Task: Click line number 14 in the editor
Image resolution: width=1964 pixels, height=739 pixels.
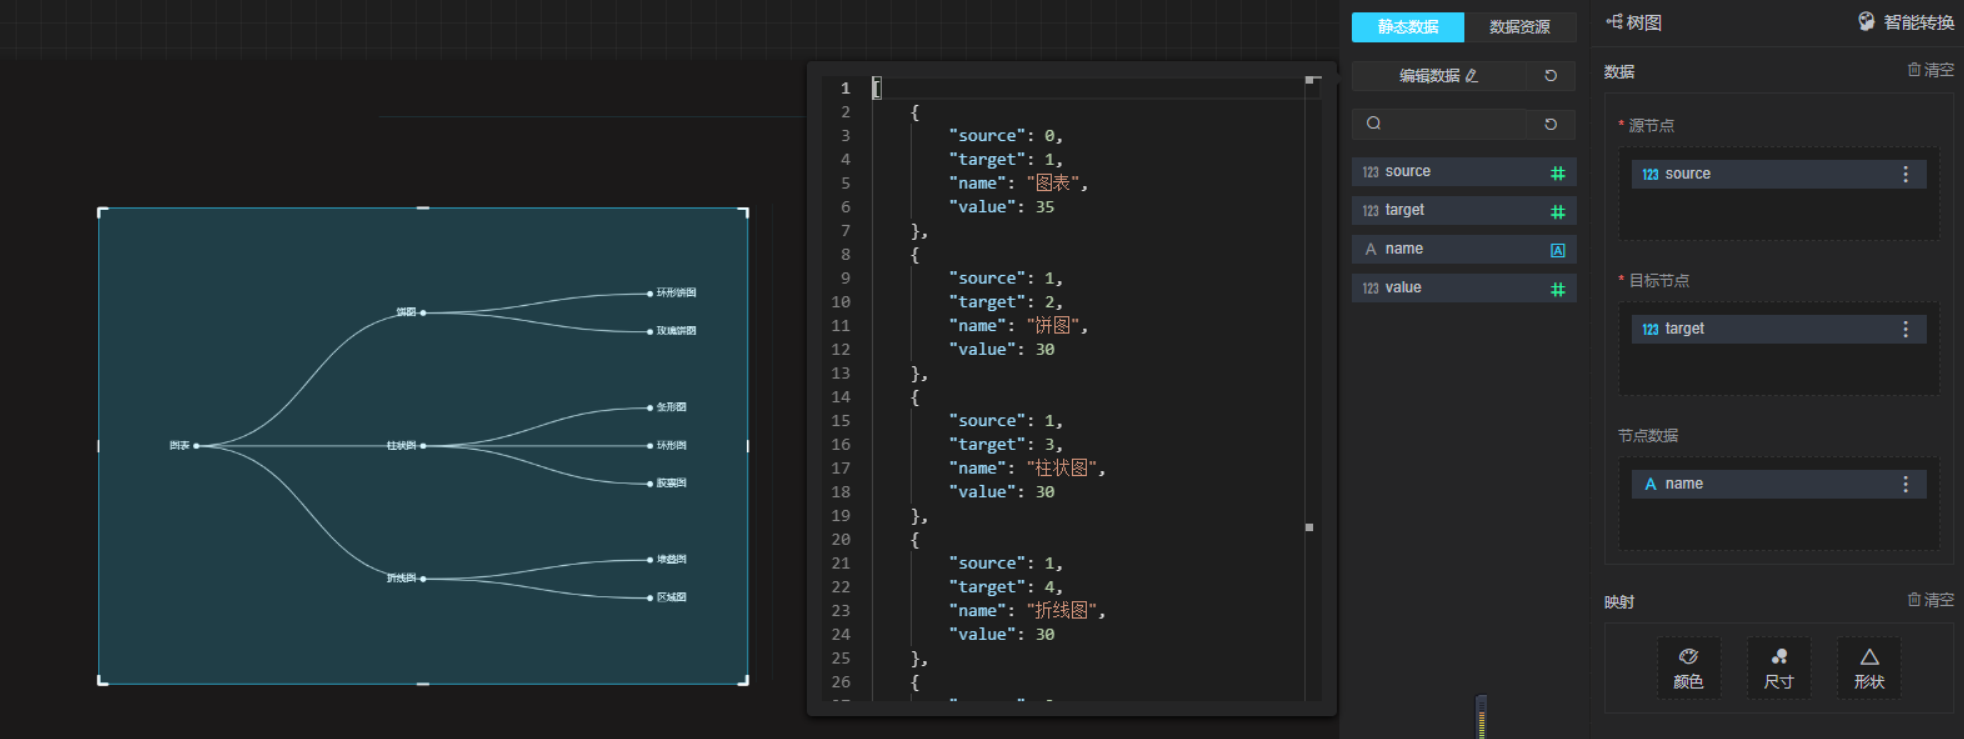Action: point(841,397)
